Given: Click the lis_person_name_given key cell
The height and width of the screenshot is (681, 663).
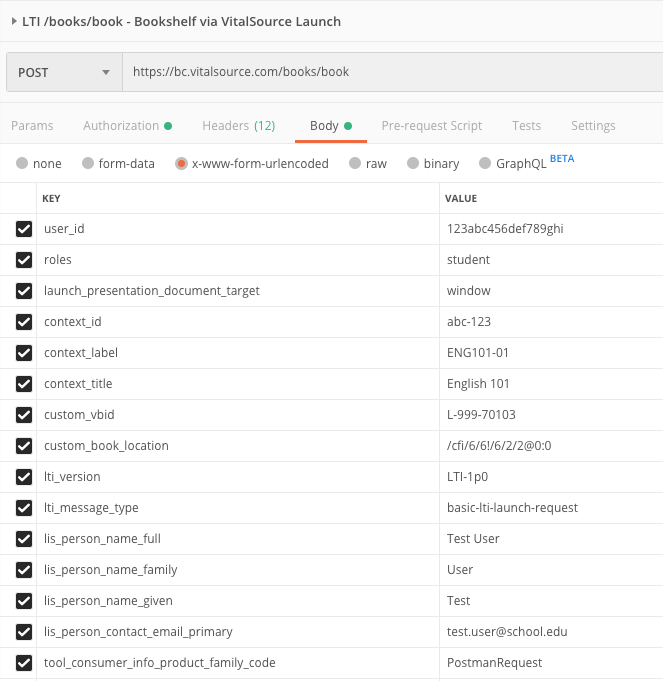Looking at the screenshot, I should pos(238,601).
